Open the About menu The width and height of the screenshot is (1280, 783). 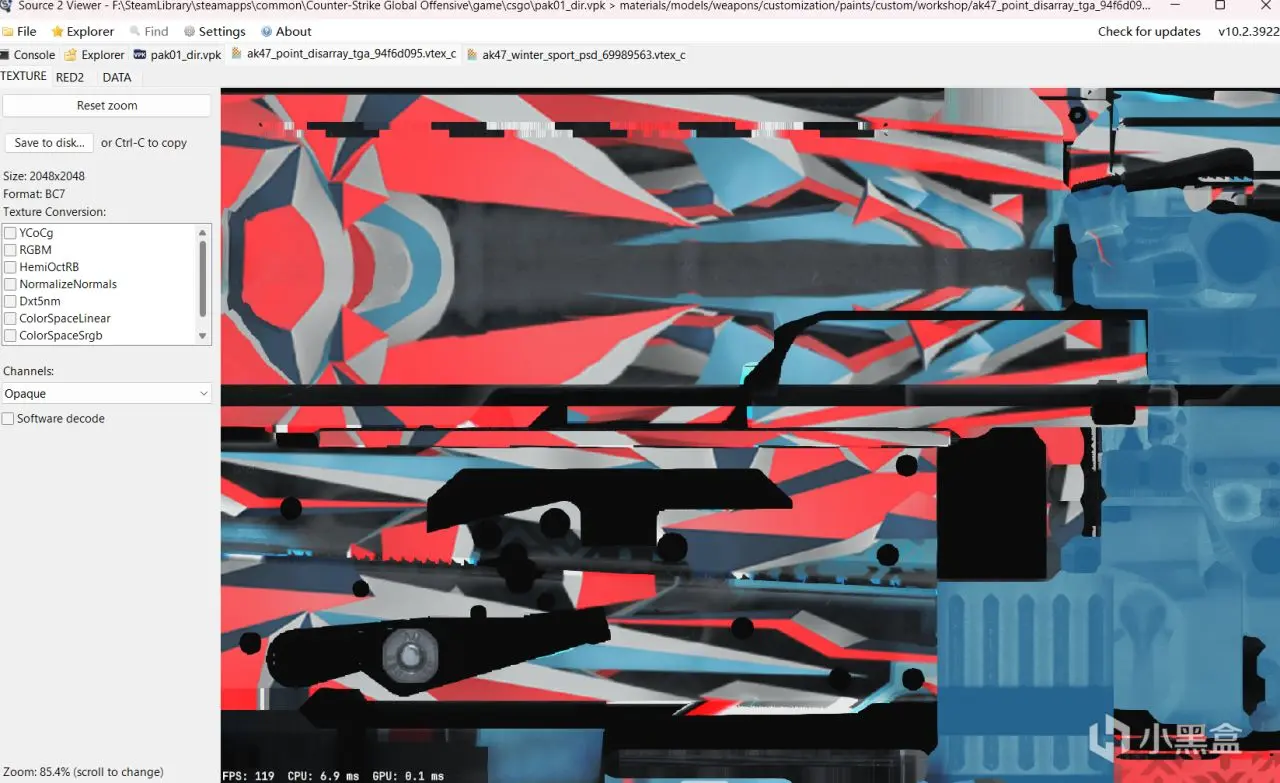click(286, 31)
